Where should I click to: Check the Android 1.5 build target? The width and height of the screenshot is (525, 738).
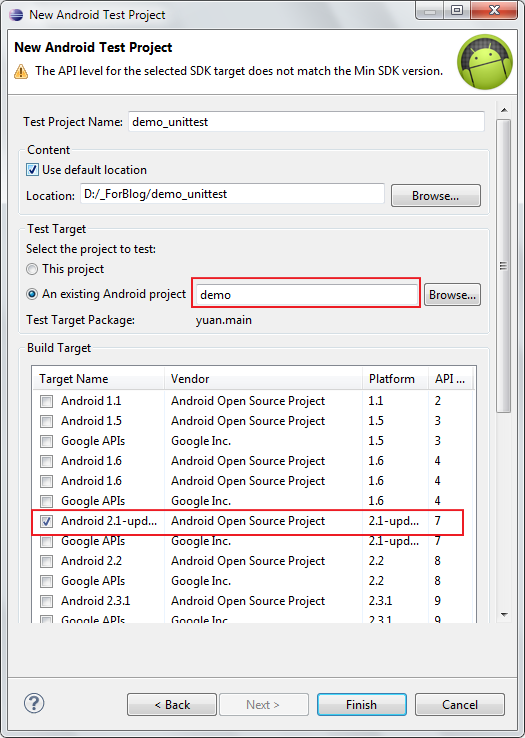(46, 421)
